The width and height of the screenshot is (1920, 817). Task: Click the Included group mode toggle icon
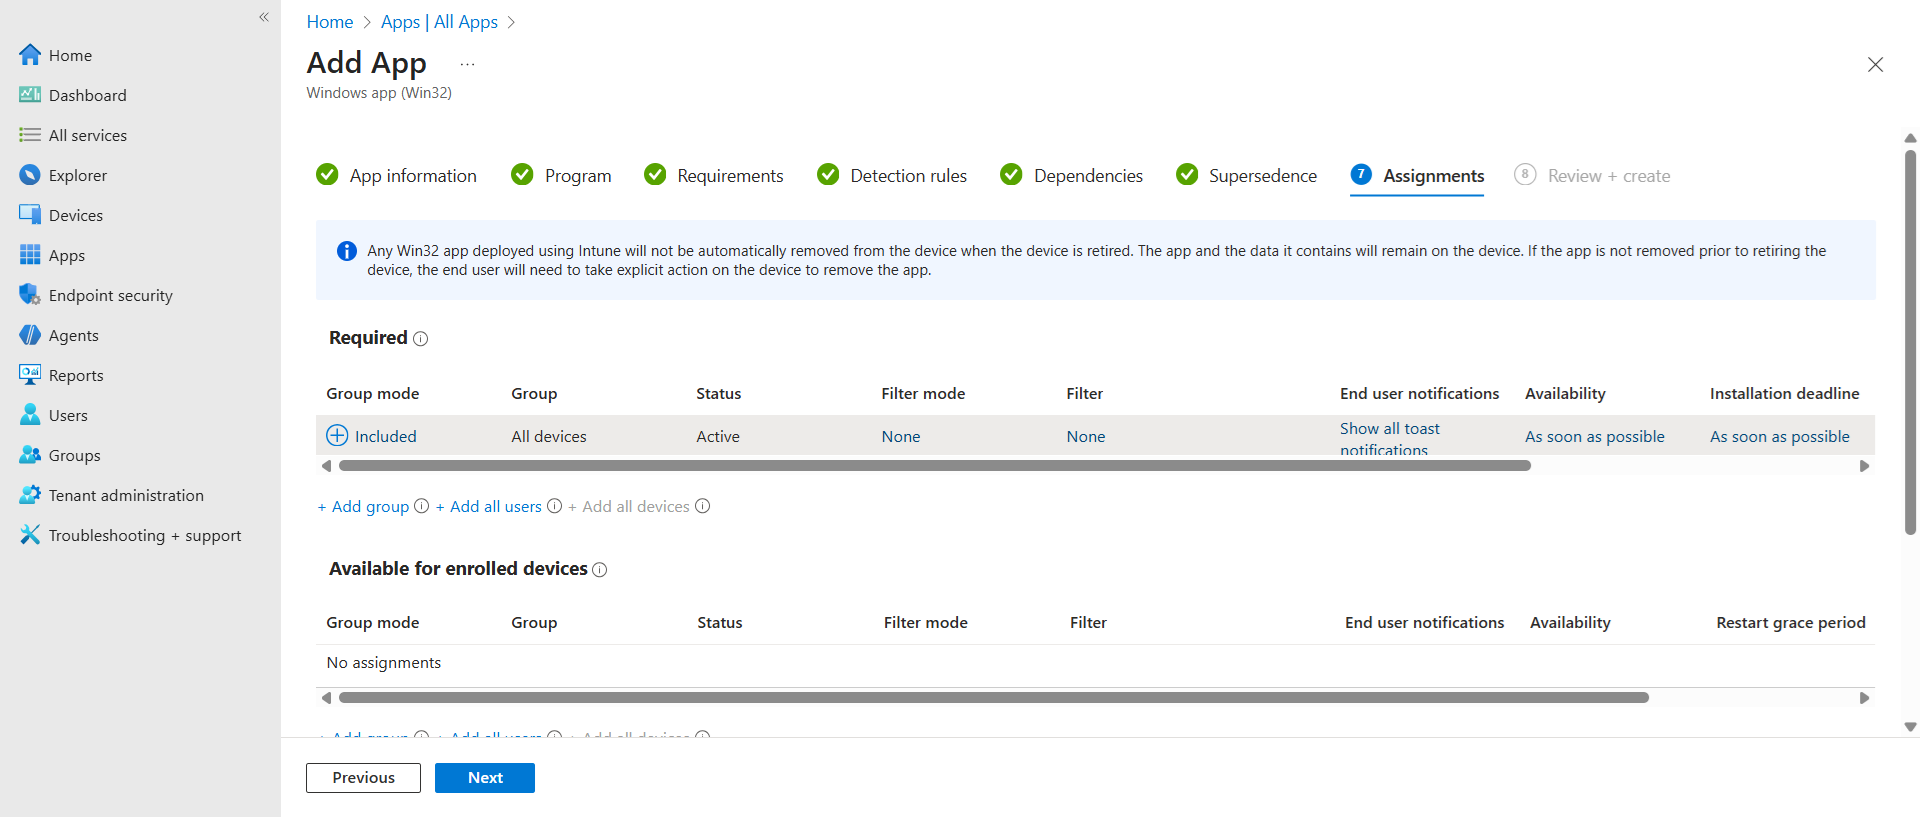[x=337, y=436]
